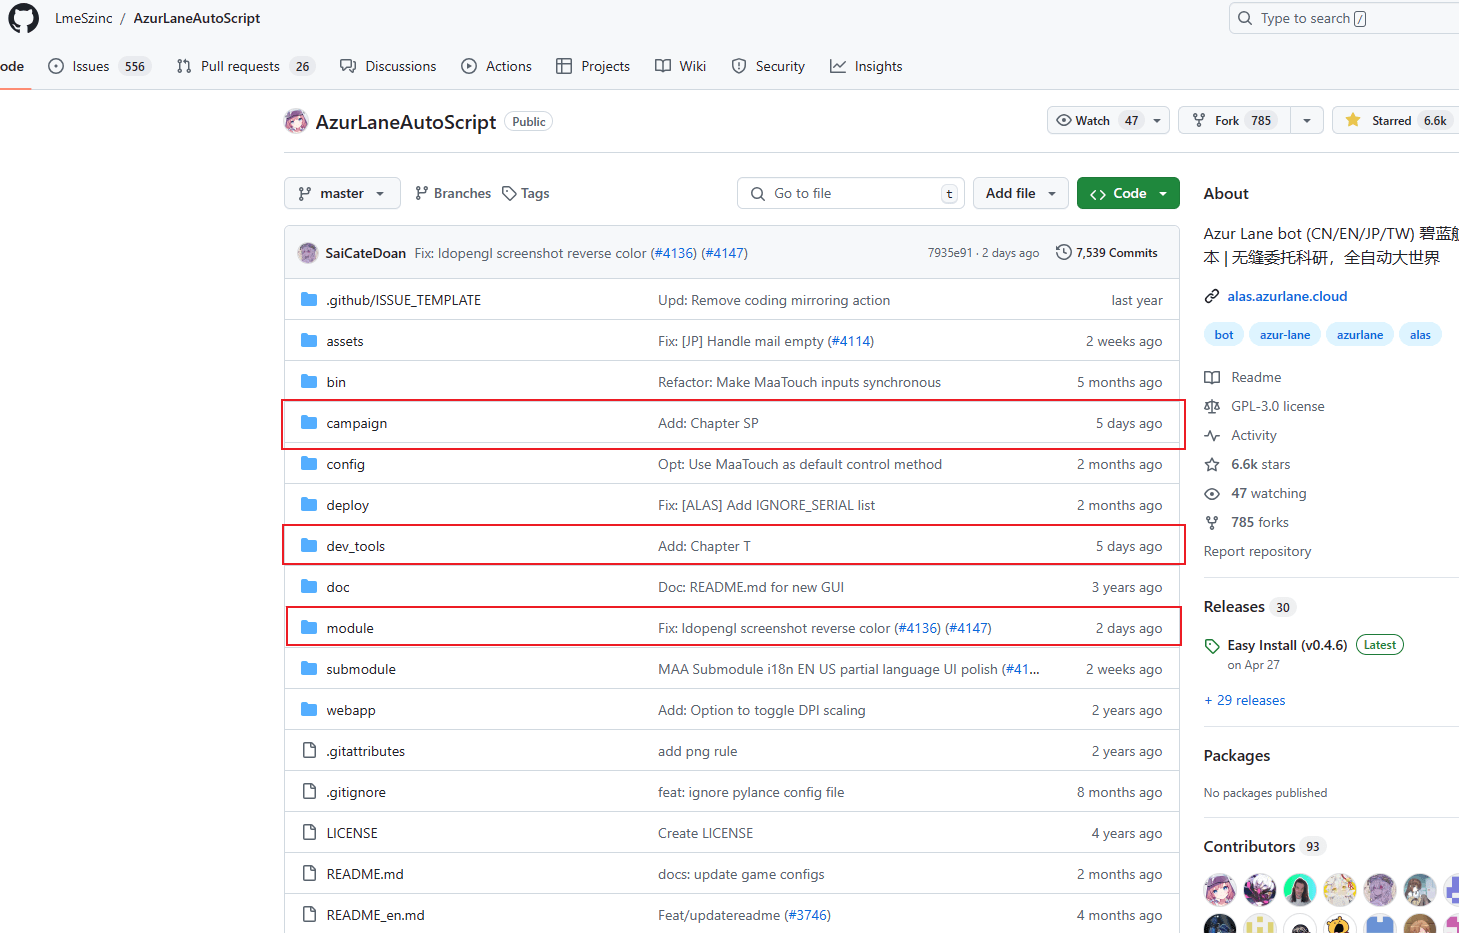Expand the Watch notifications dropdown arrow
Image resolution: width=1459 pixels, height=933 pixels.
(x=1157, y=120)
